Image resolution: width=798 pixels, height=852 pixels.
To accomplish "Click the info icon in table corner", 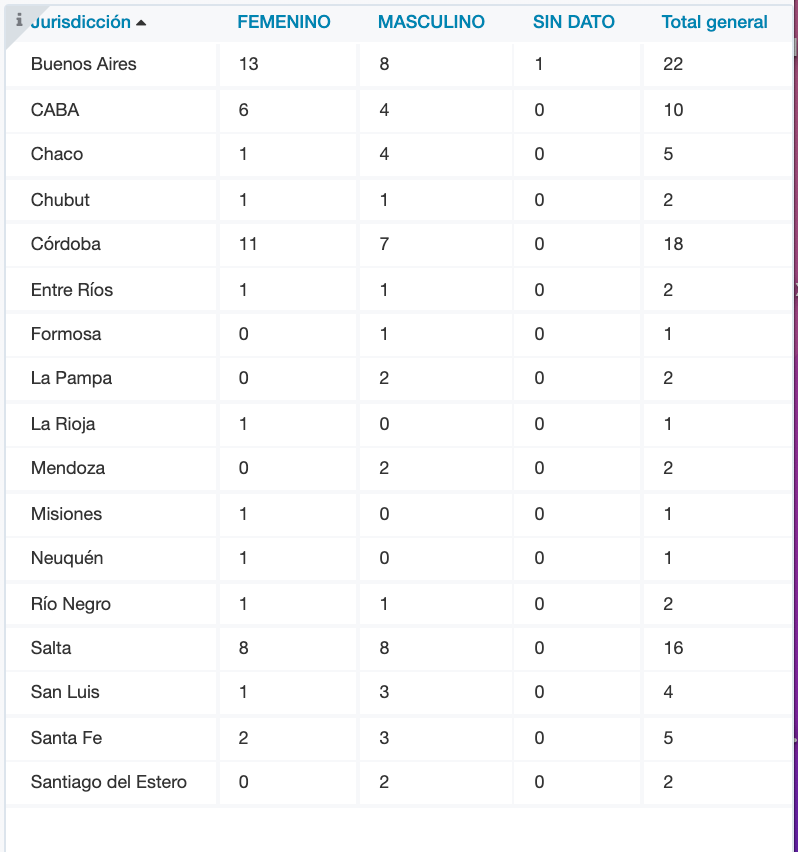I will (19, 20).
